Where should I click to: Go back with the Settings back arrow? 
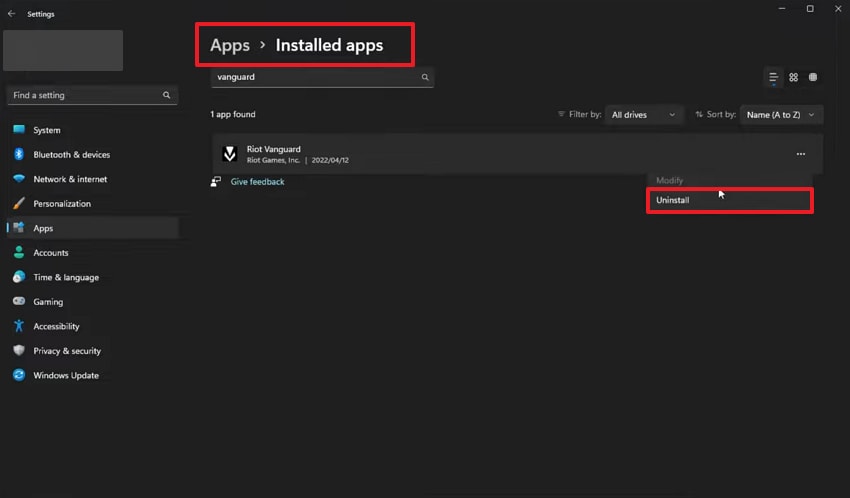(11, 14)
